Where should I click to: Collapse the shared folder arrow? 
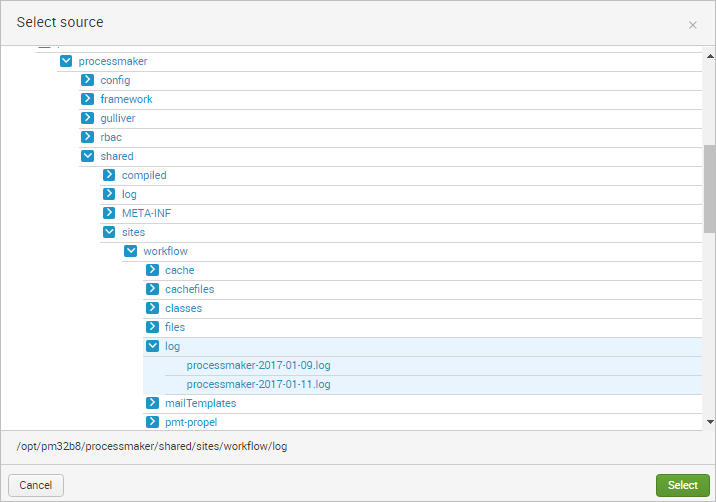[88, 156]
